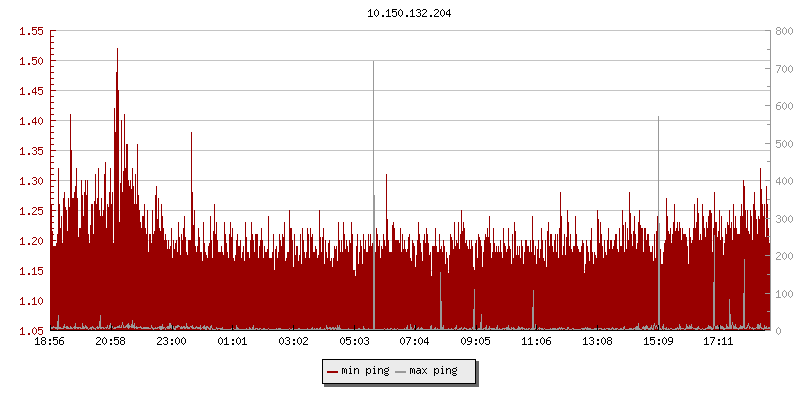Click the 1.55 left axis value
The image size is (800, 400).
(x=32, y=31)
